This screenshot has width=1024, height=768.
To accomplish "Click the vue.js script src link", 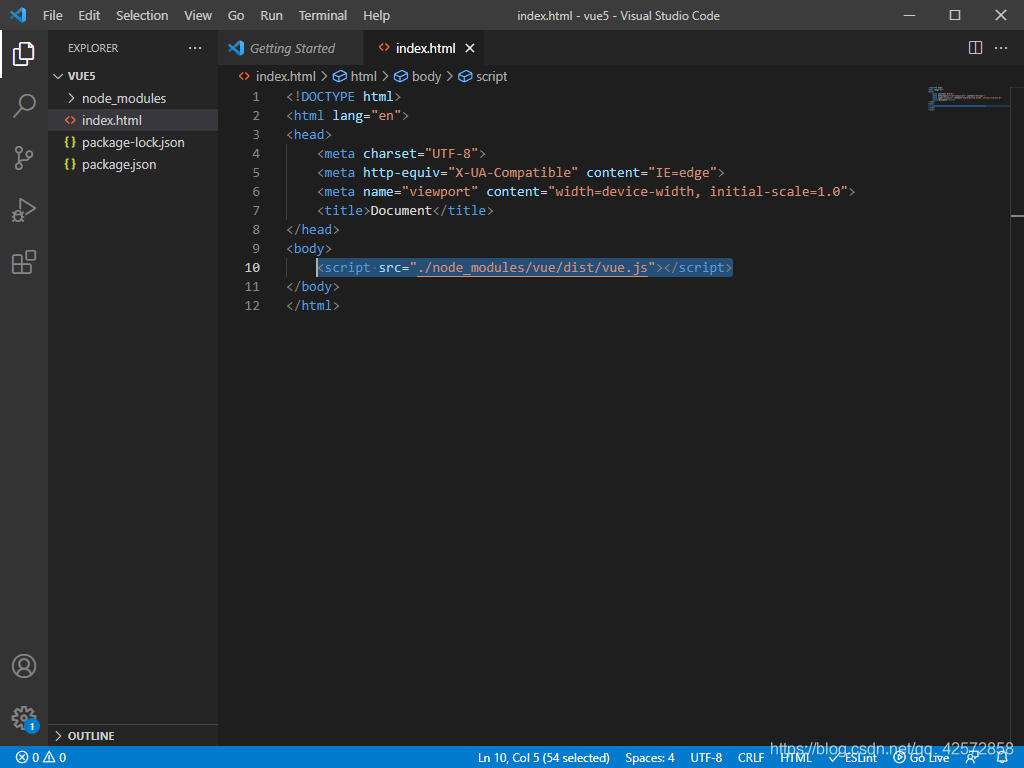I will click(x=532, y=268).
